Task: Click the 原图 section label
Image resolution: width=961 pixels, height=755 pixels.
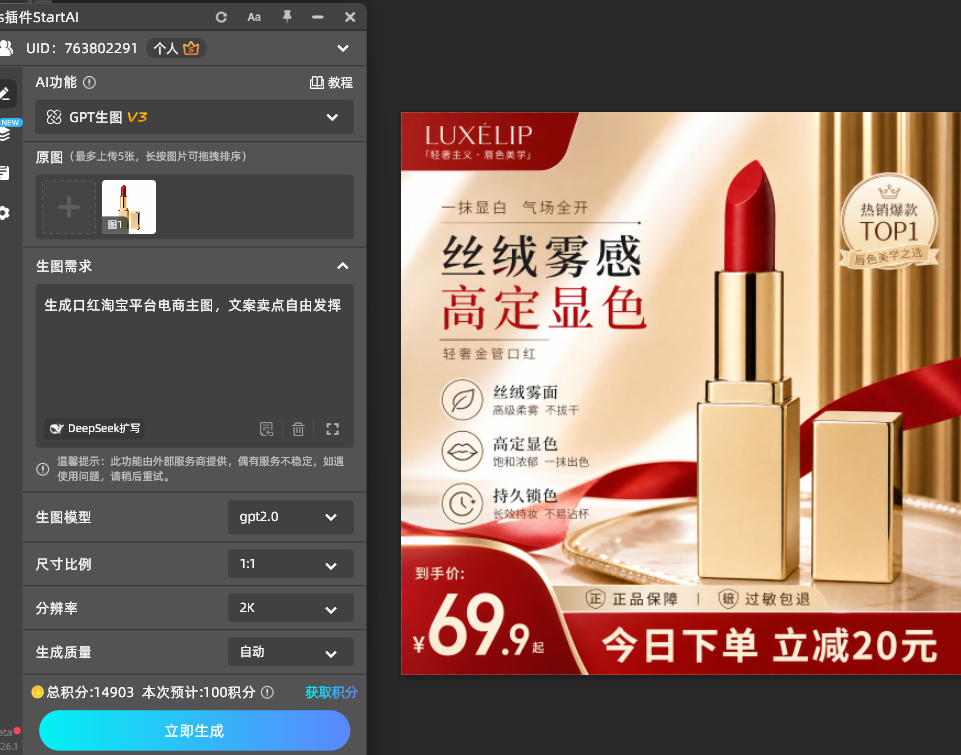Action: click(x=49, y=157)
